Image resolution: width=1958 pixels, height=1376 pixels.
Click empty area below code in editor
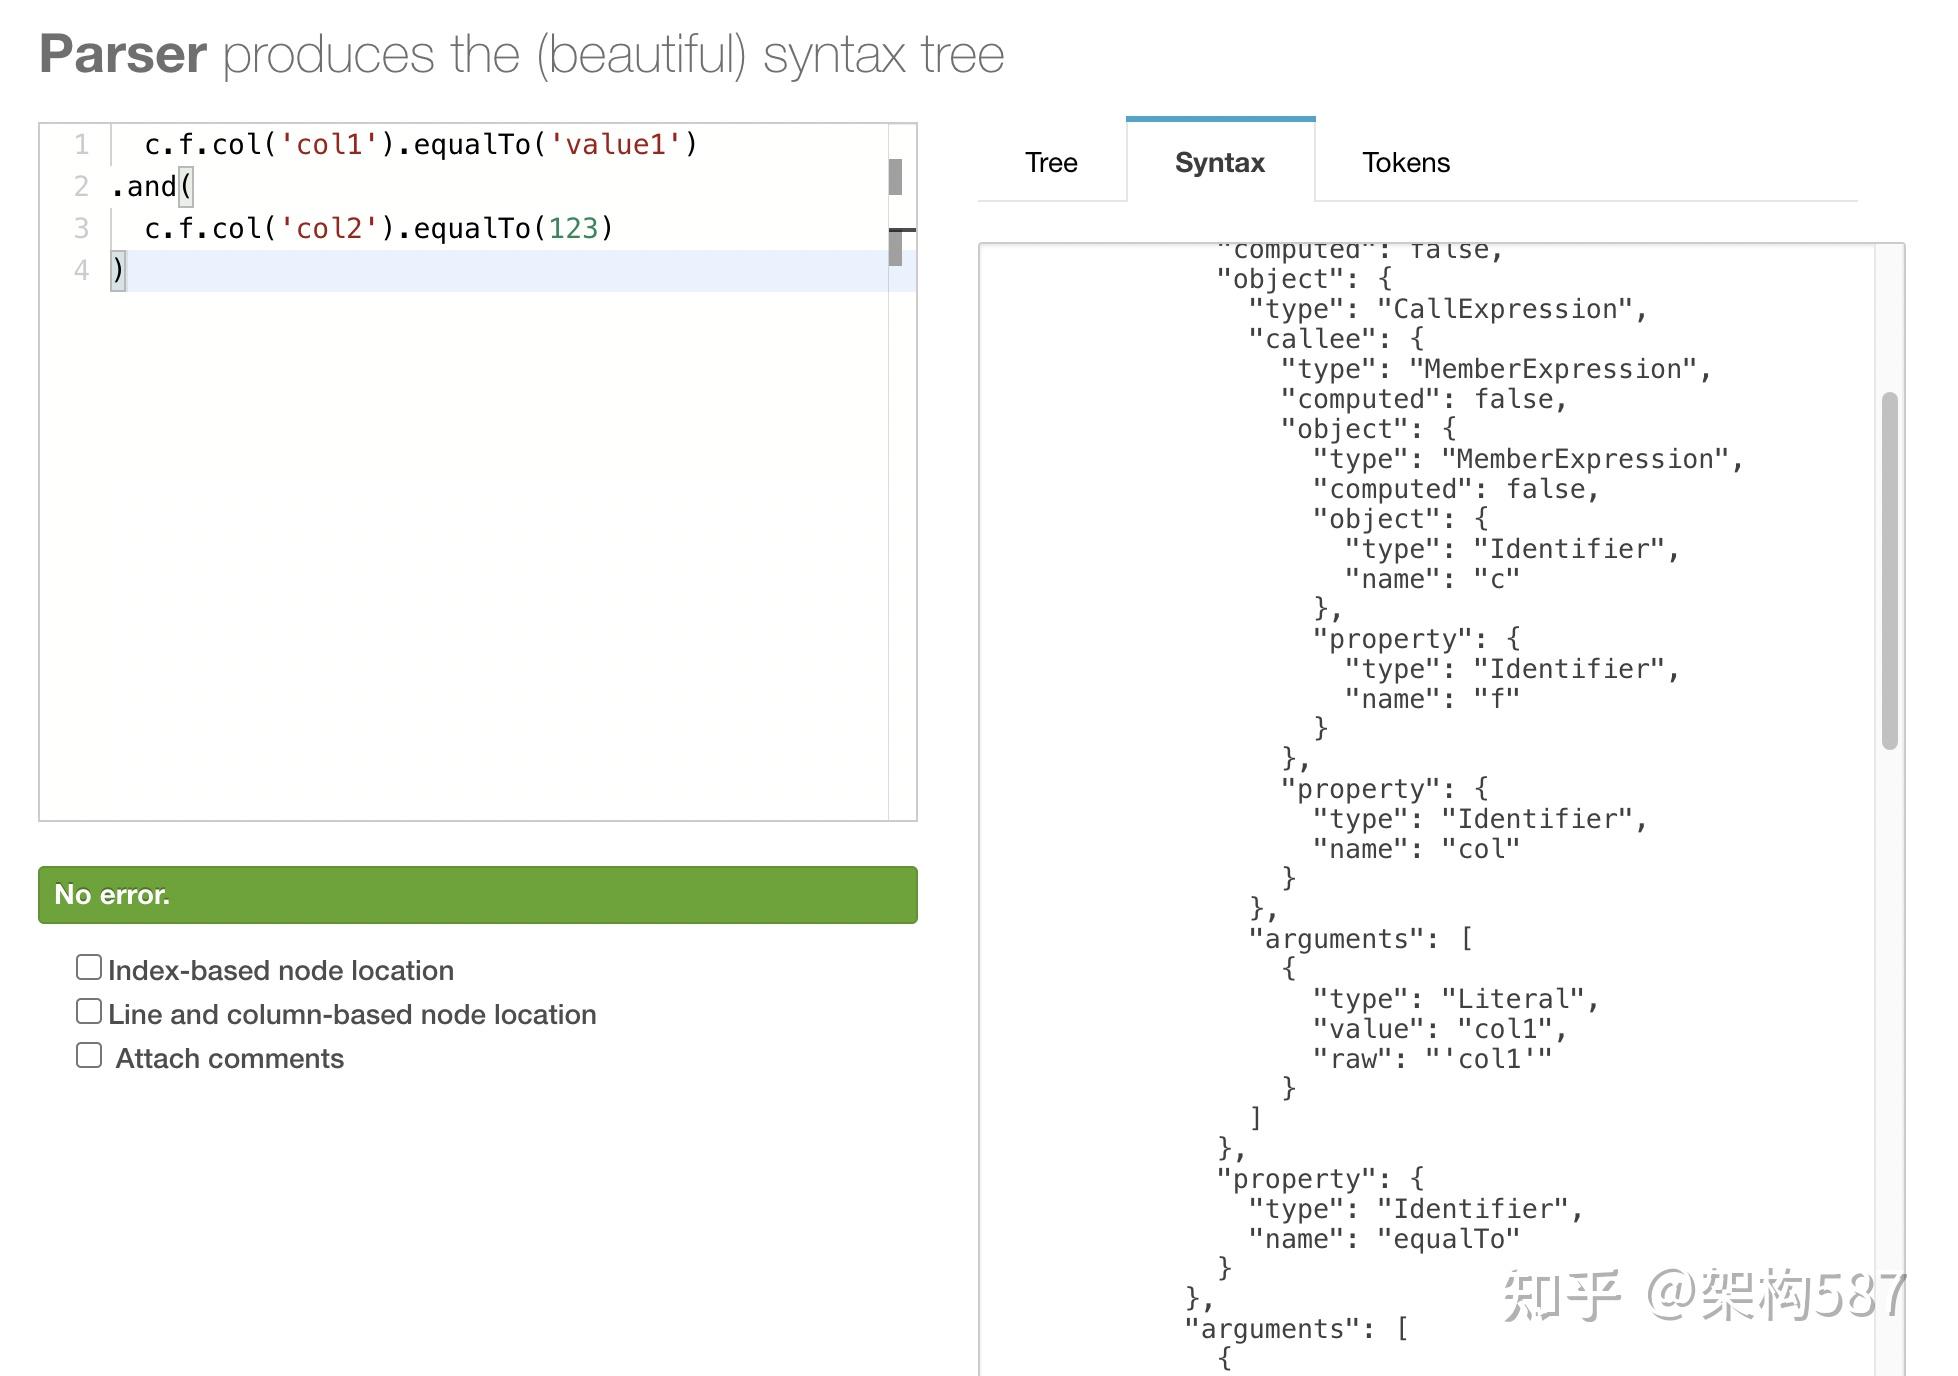pos(460,550)
